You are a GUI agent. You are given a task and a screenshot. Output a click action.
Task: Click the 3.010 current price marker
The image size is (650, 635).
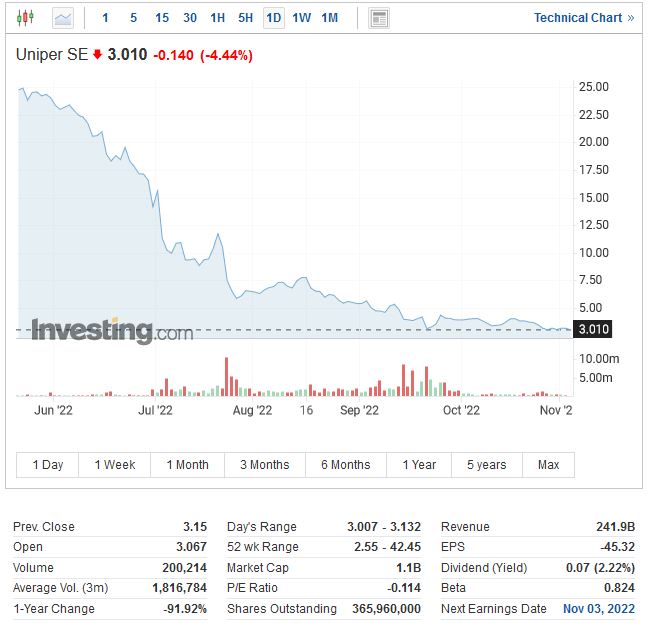[594, 329]
